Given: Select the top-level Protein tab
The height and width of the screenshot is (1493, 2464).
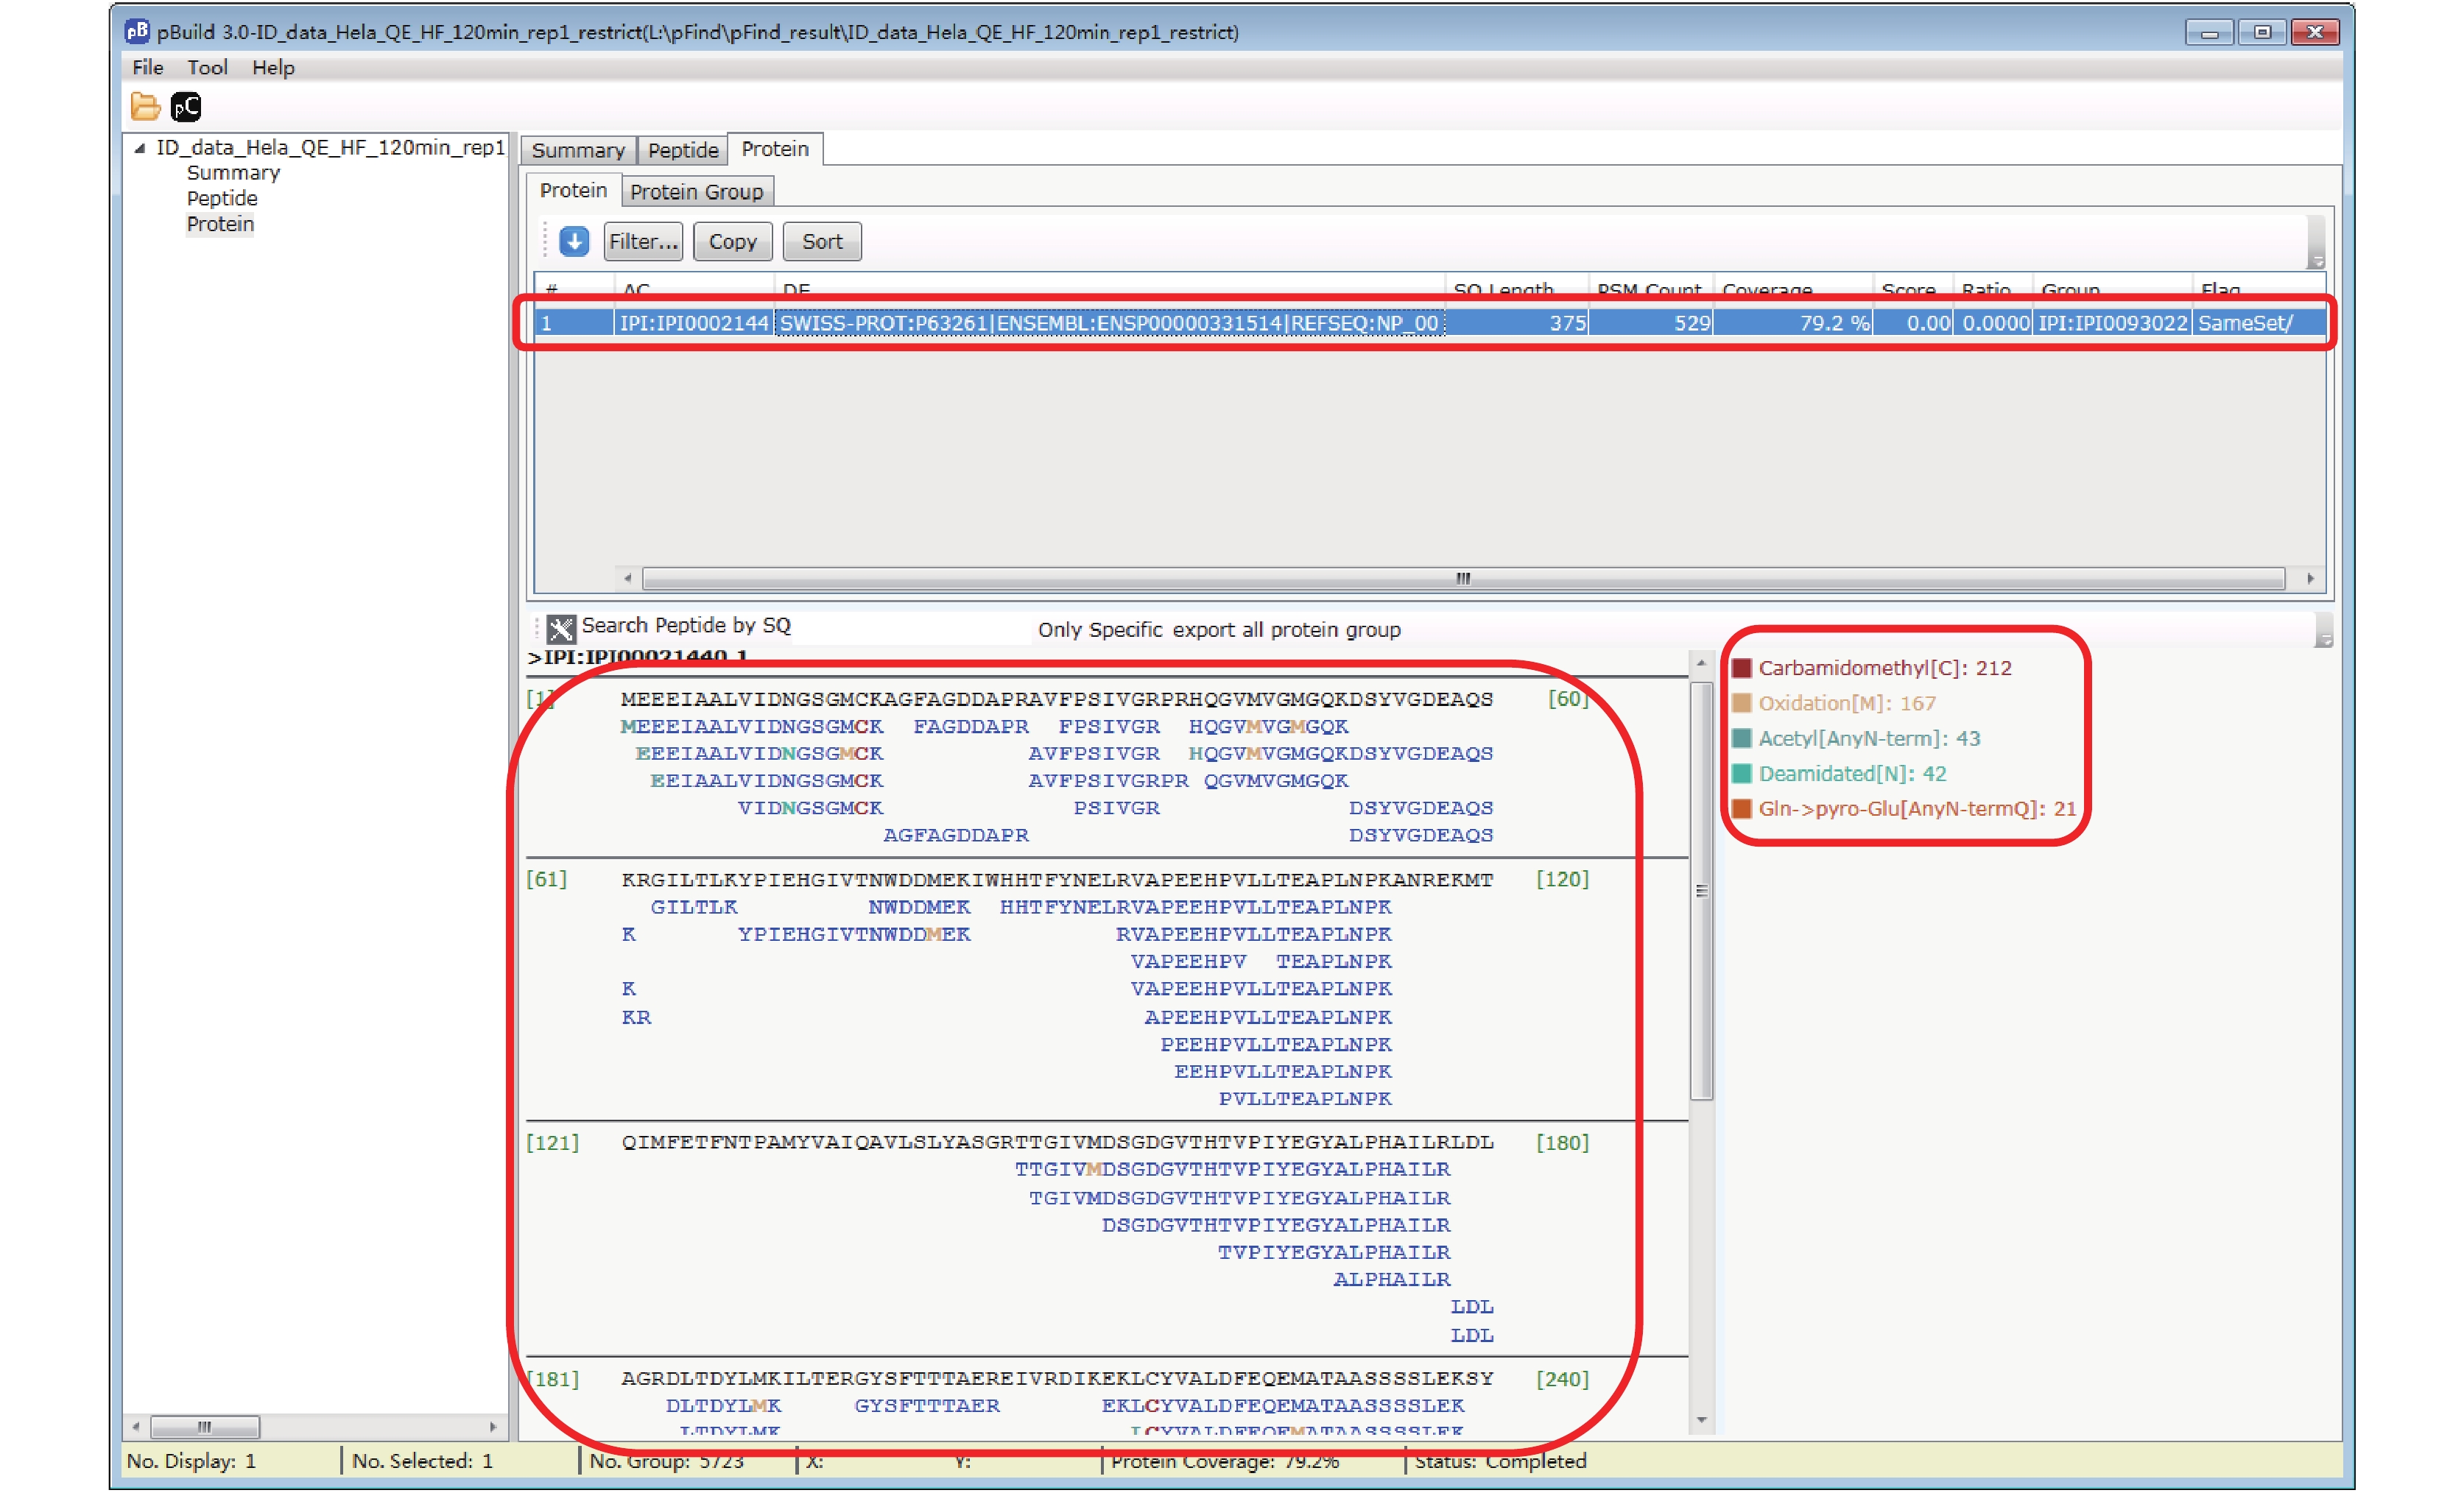Looking at the screenshot, I should tap(775, 149).
